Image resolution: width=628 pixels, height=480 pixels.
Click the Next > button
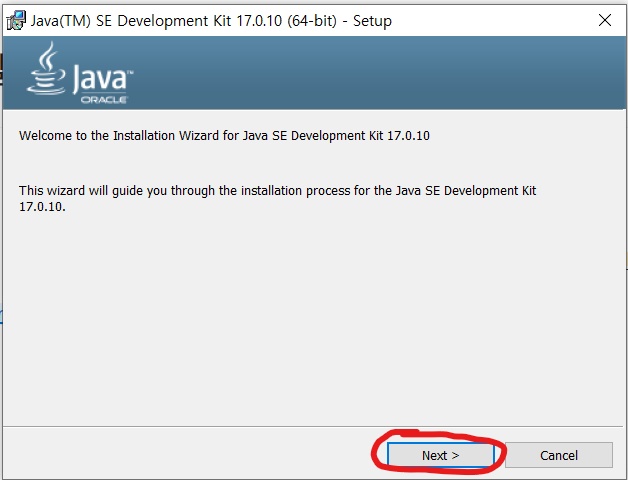tap(441, 455)
